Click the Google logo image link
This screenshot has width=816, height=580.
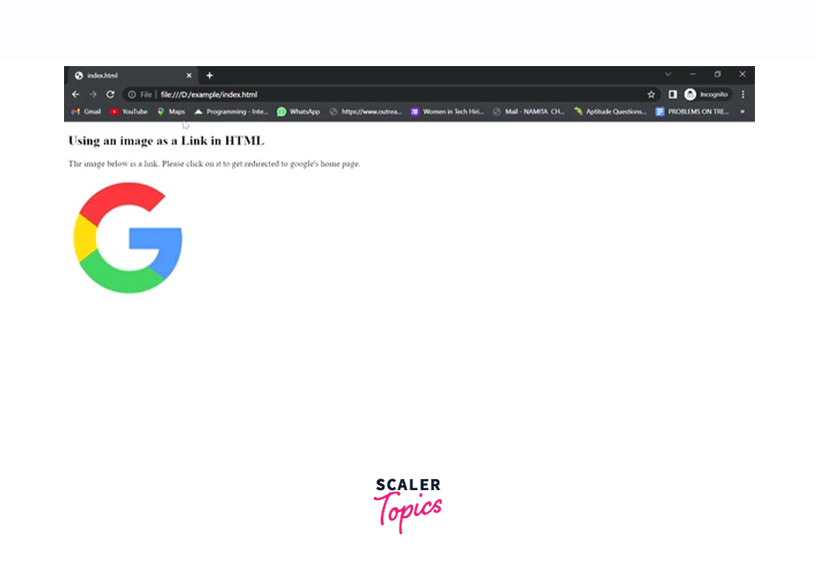pos(128,238)
